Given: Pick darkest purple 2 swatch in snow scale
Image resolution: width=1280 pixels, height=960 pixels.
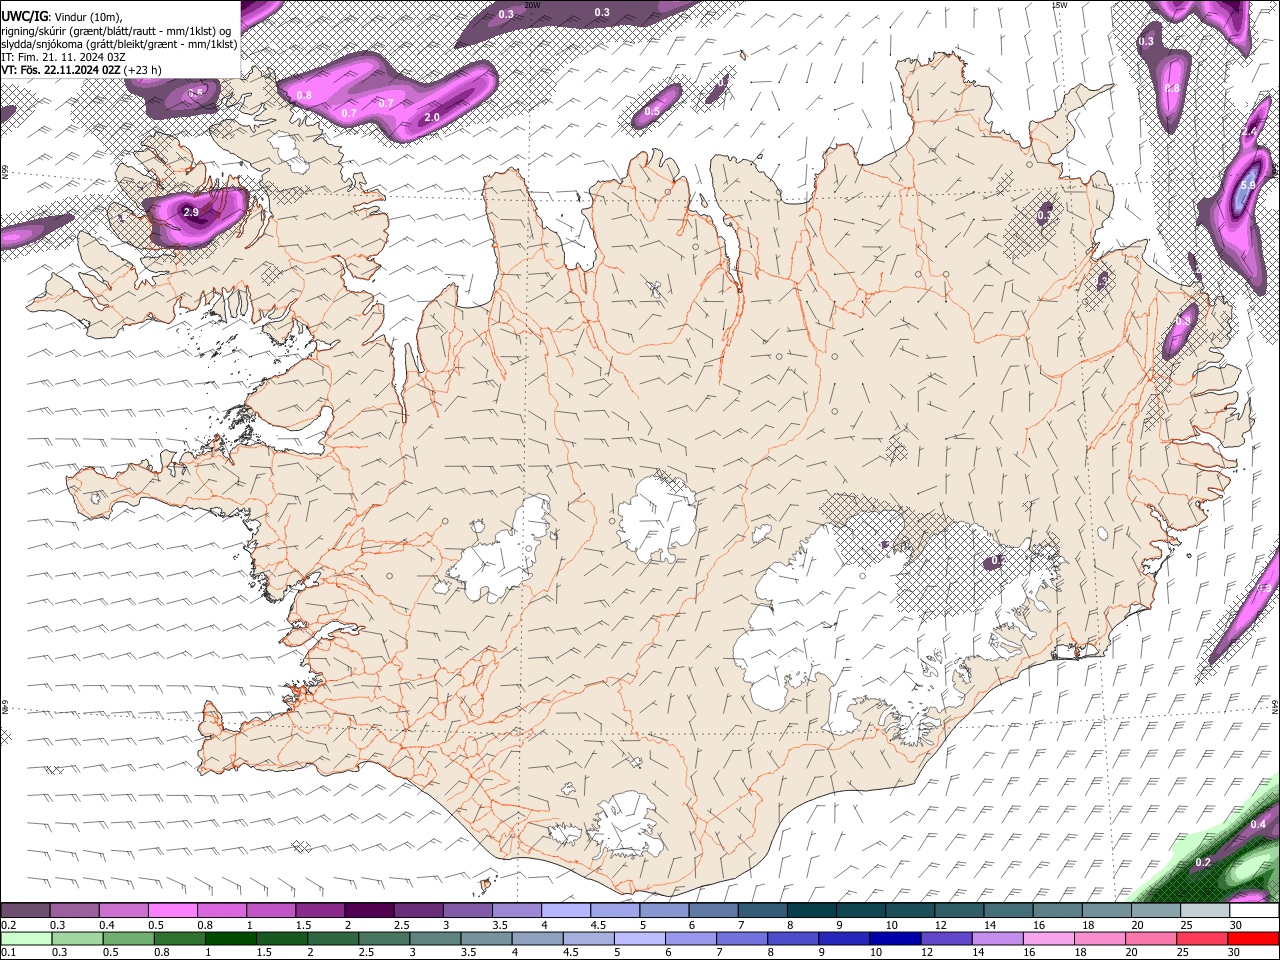Looking at the screenshot, I should click(x=368, y=911).
